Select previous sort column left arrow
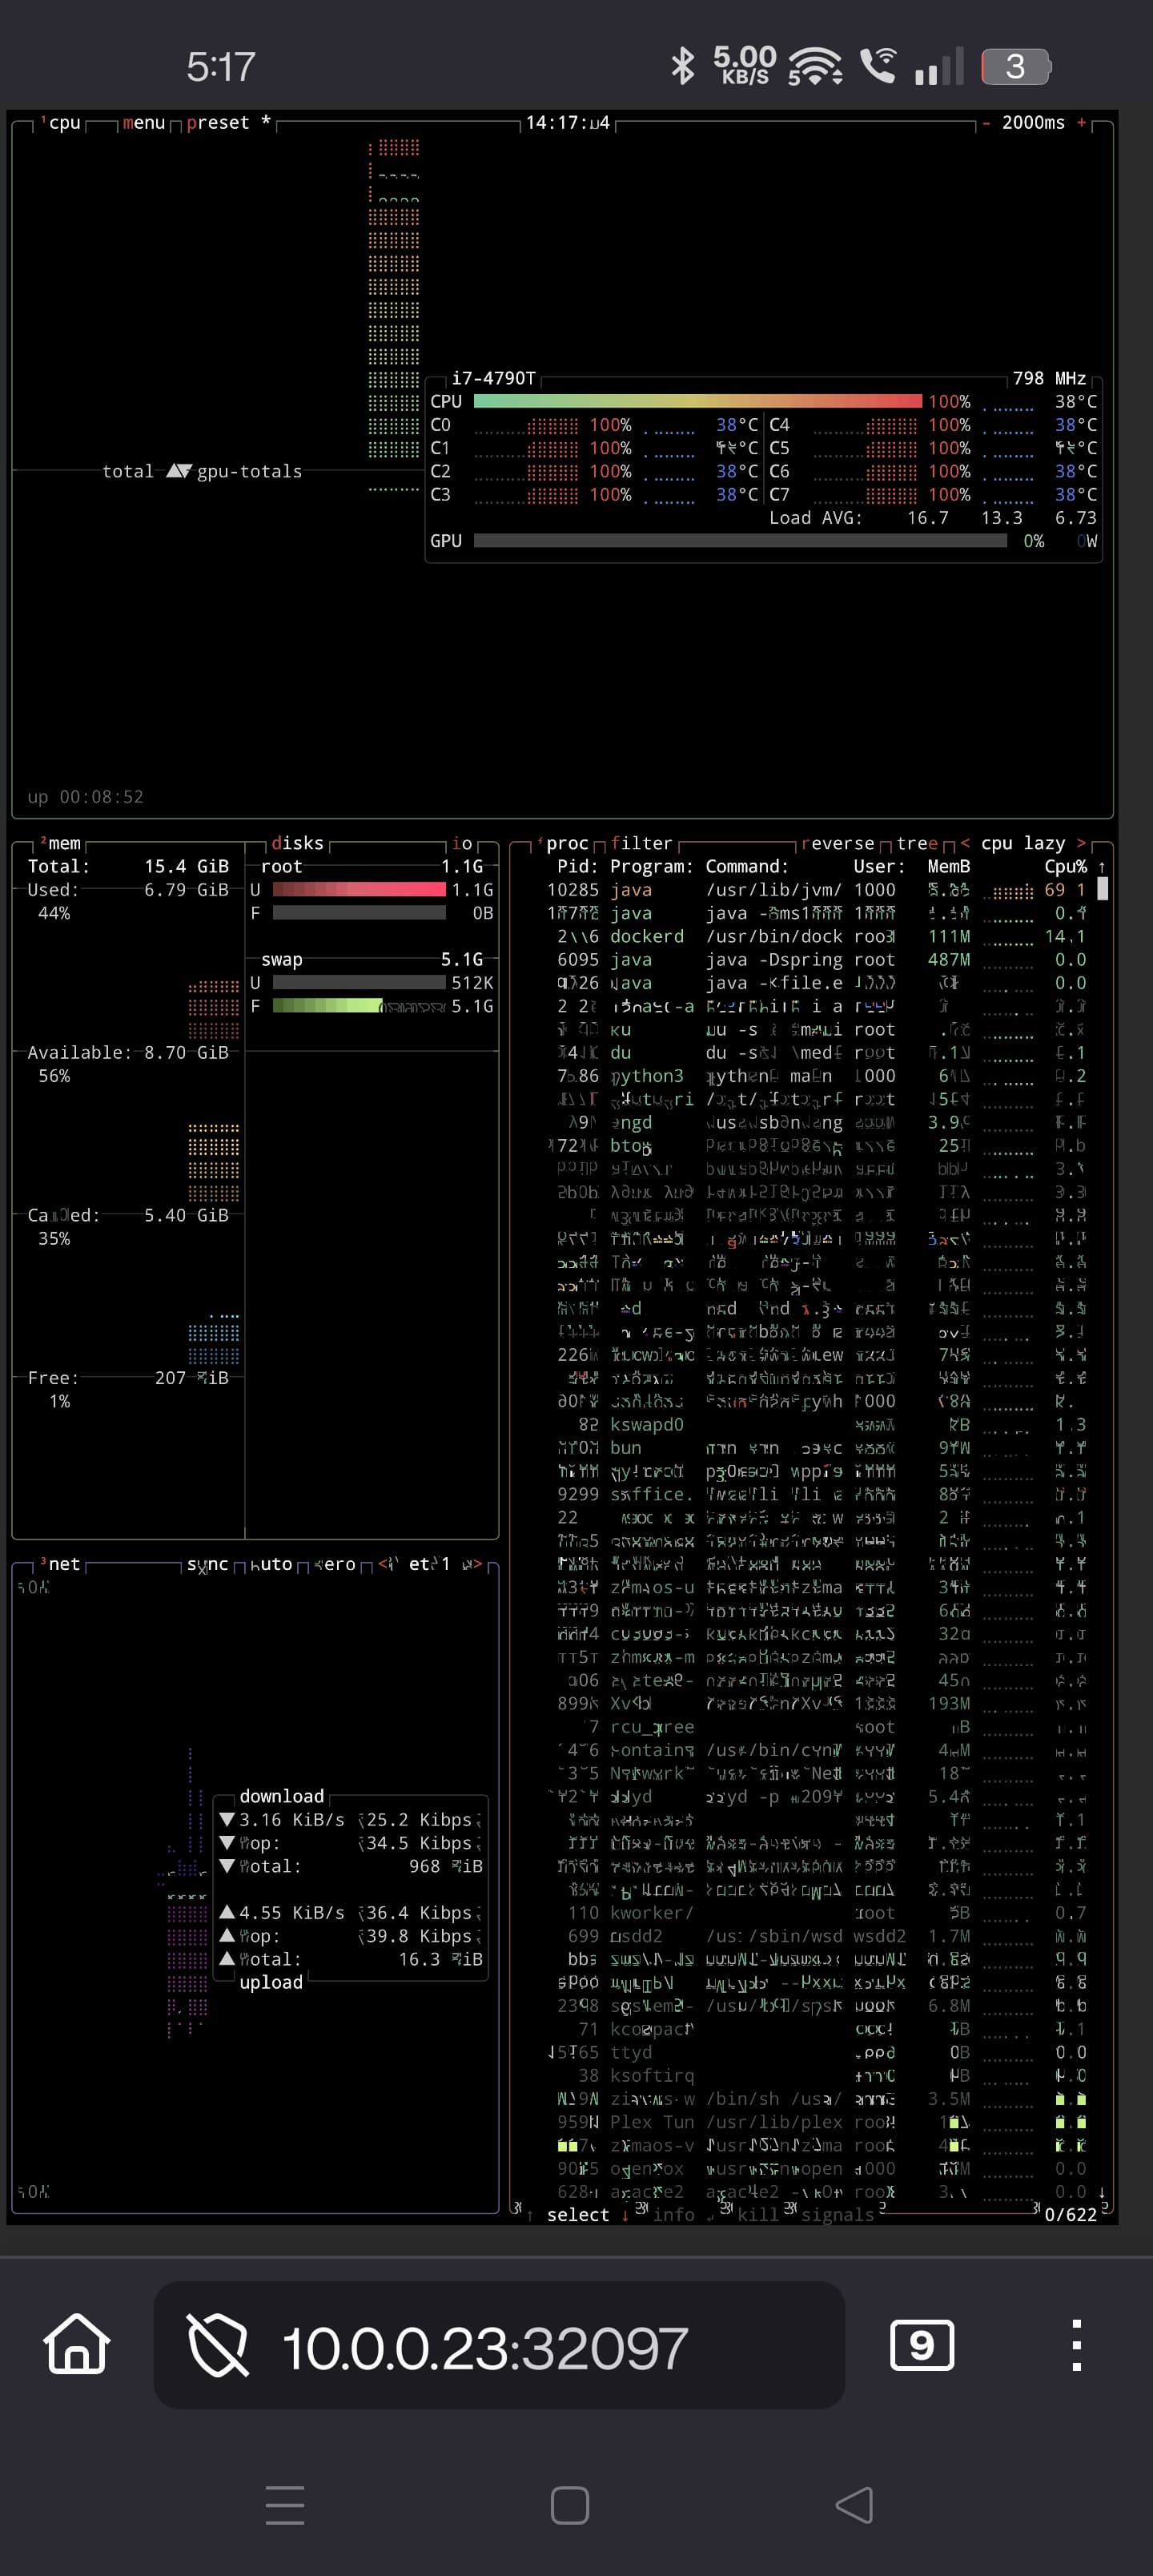 pyautogui.click(x=965, y=843)
